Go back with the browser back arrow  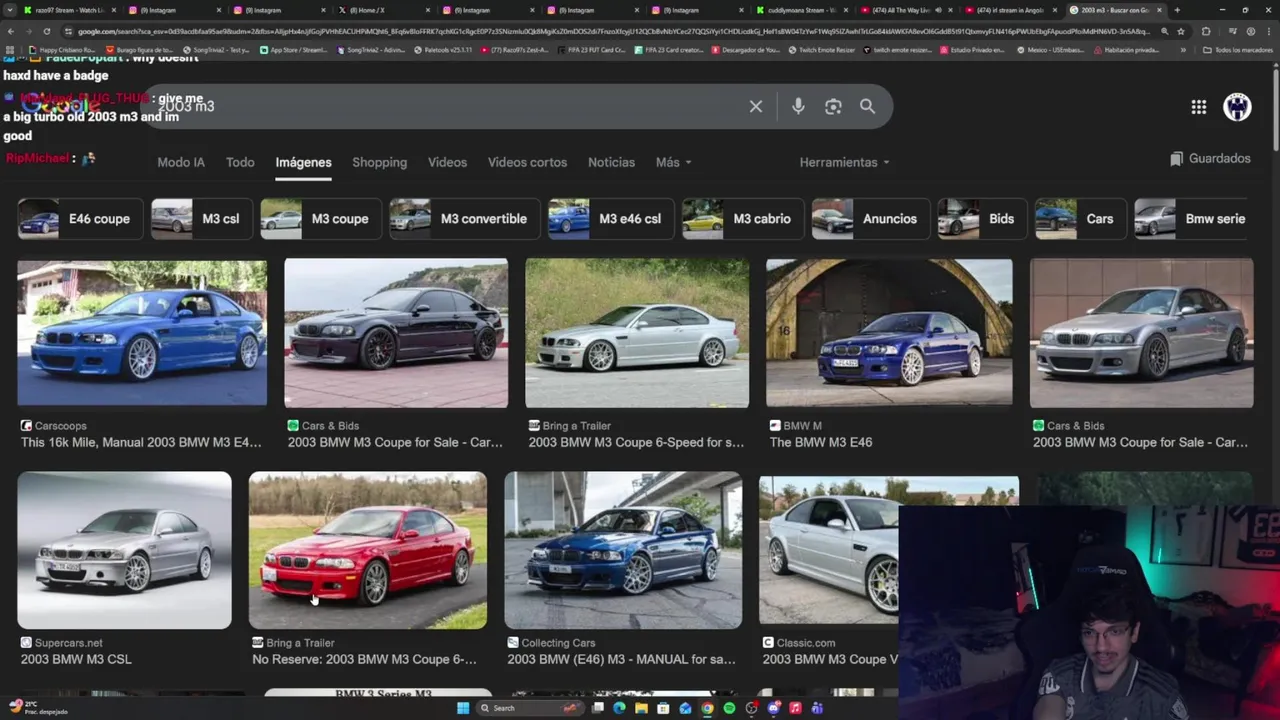(x=10, y=31)
